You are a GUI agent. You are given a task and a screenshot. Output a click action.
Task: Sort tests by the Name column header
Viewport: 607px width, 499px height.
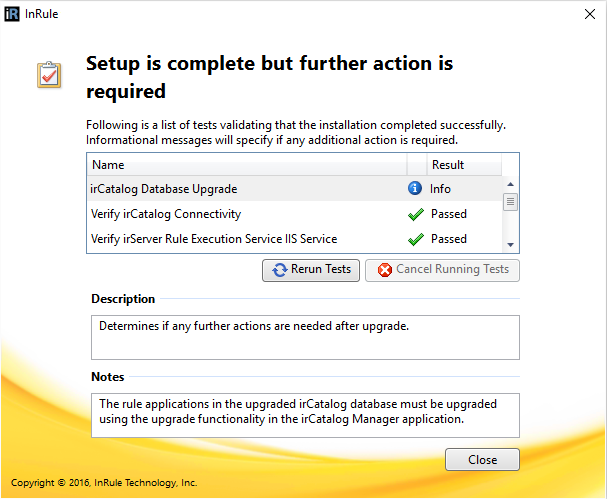(247, 165)
